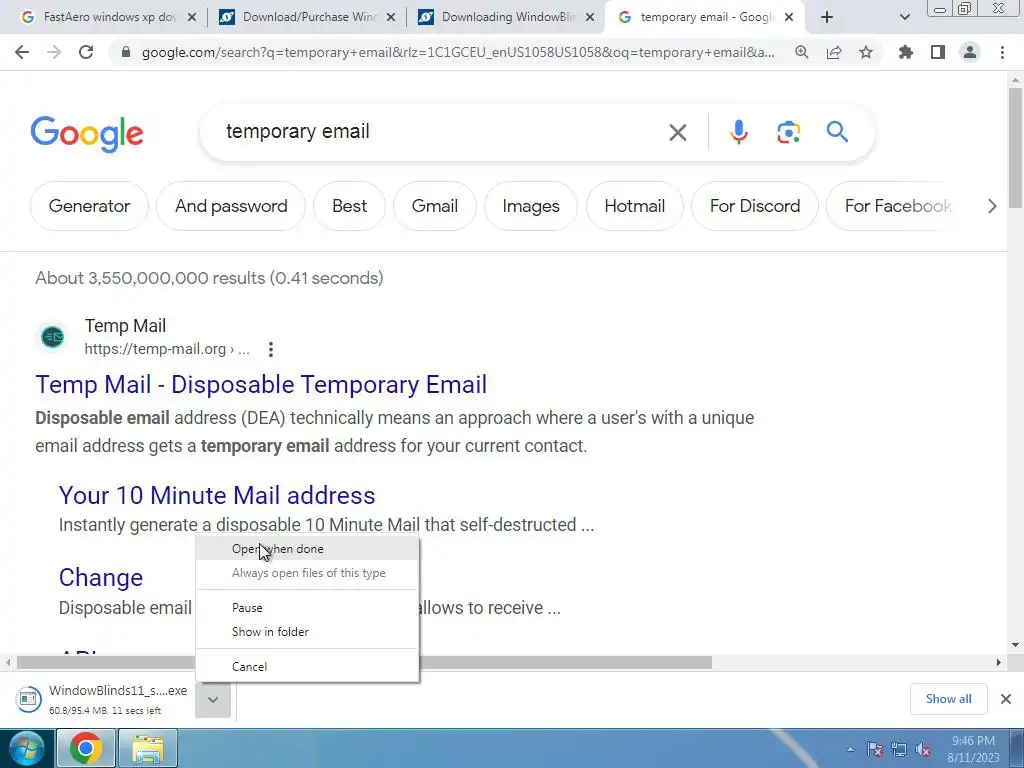This screenshot has width=1024, height=768.
Task: Close the temporary email tab
Action: coord(789,18)
